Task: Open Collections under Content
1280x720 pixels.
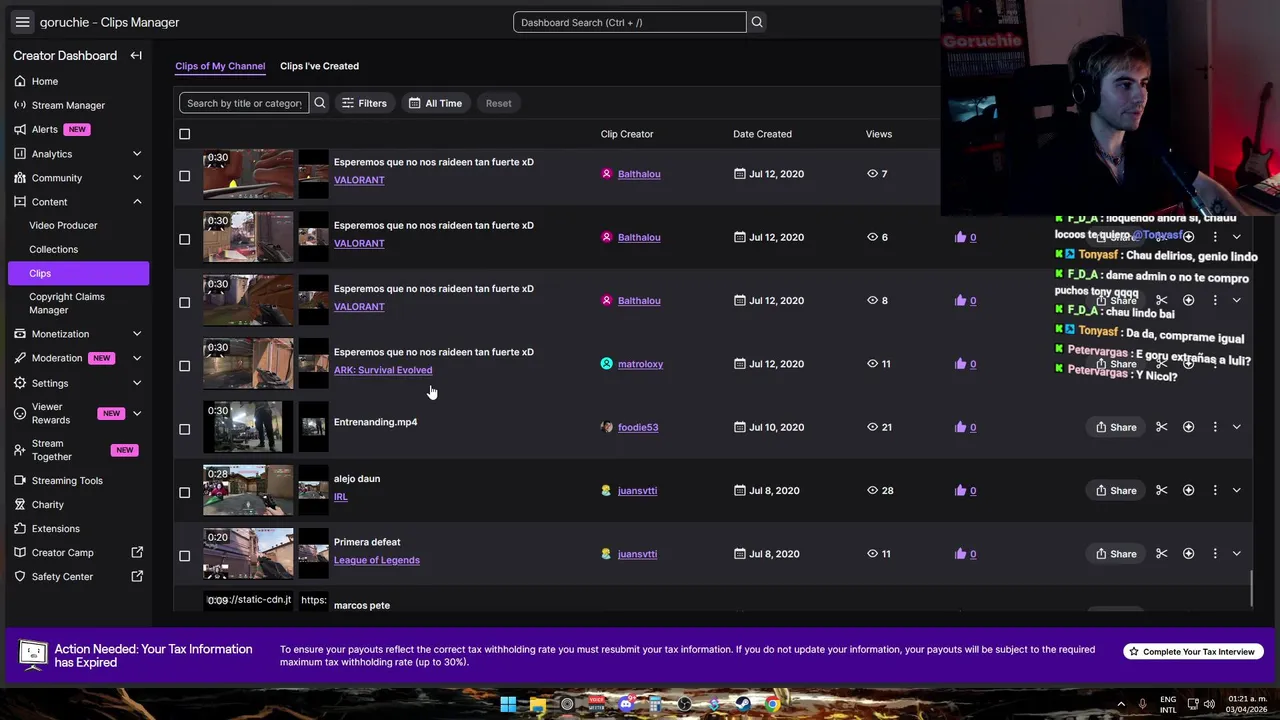Action: [x=53, y=249]
